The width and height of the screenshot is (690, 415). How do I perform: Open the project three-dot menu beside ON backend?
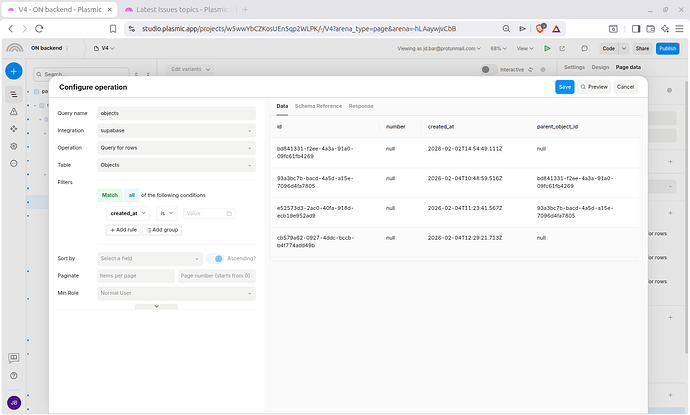pyautogui.click(x=67, y=48)
